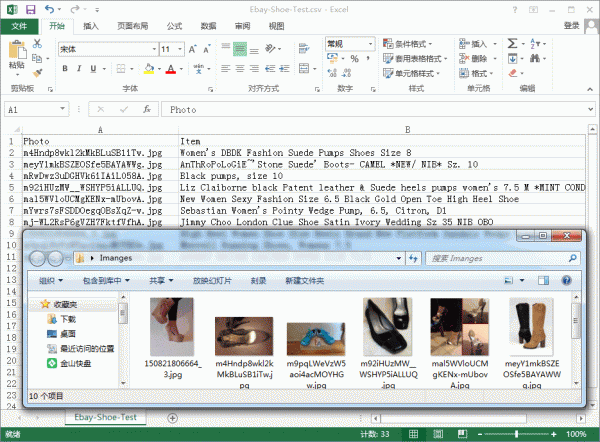Switch to the Insert ribbon tab
The height and width of the screenshot is (442, 600).
click(91, 26)
